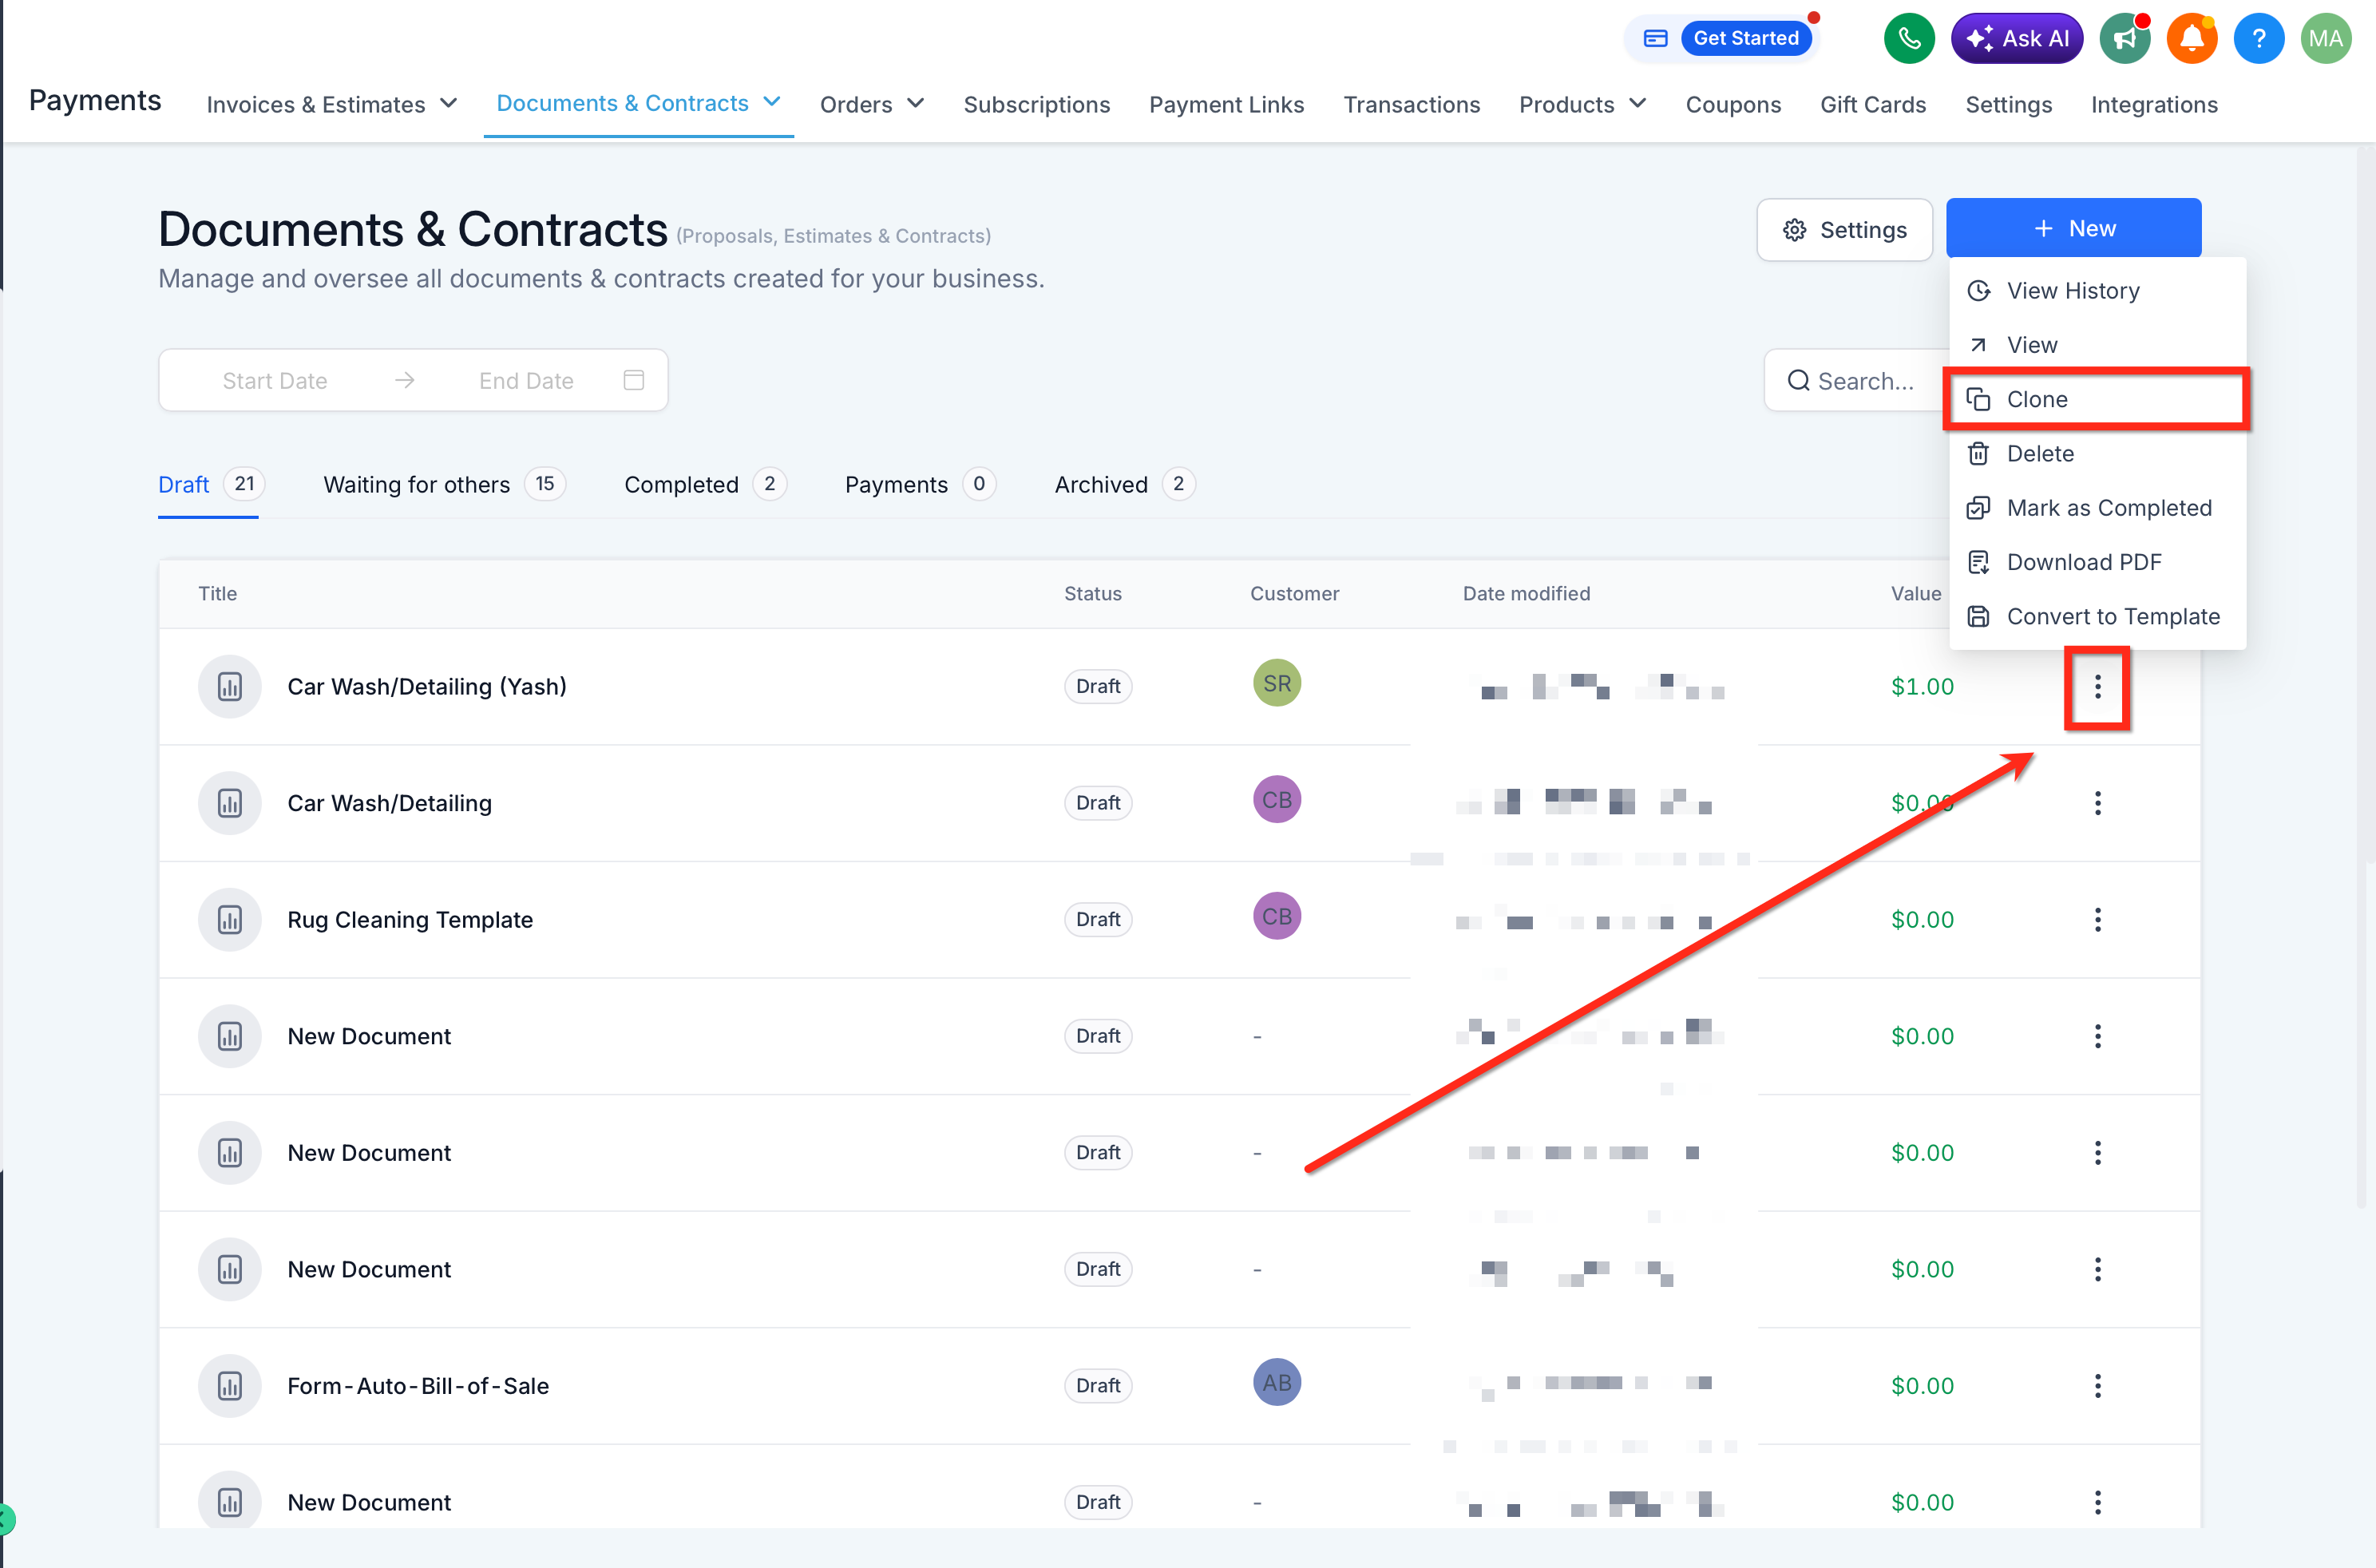This screenshot has width=2376, height=1568.
Task: Click the Start Date field
Action: 275,380
